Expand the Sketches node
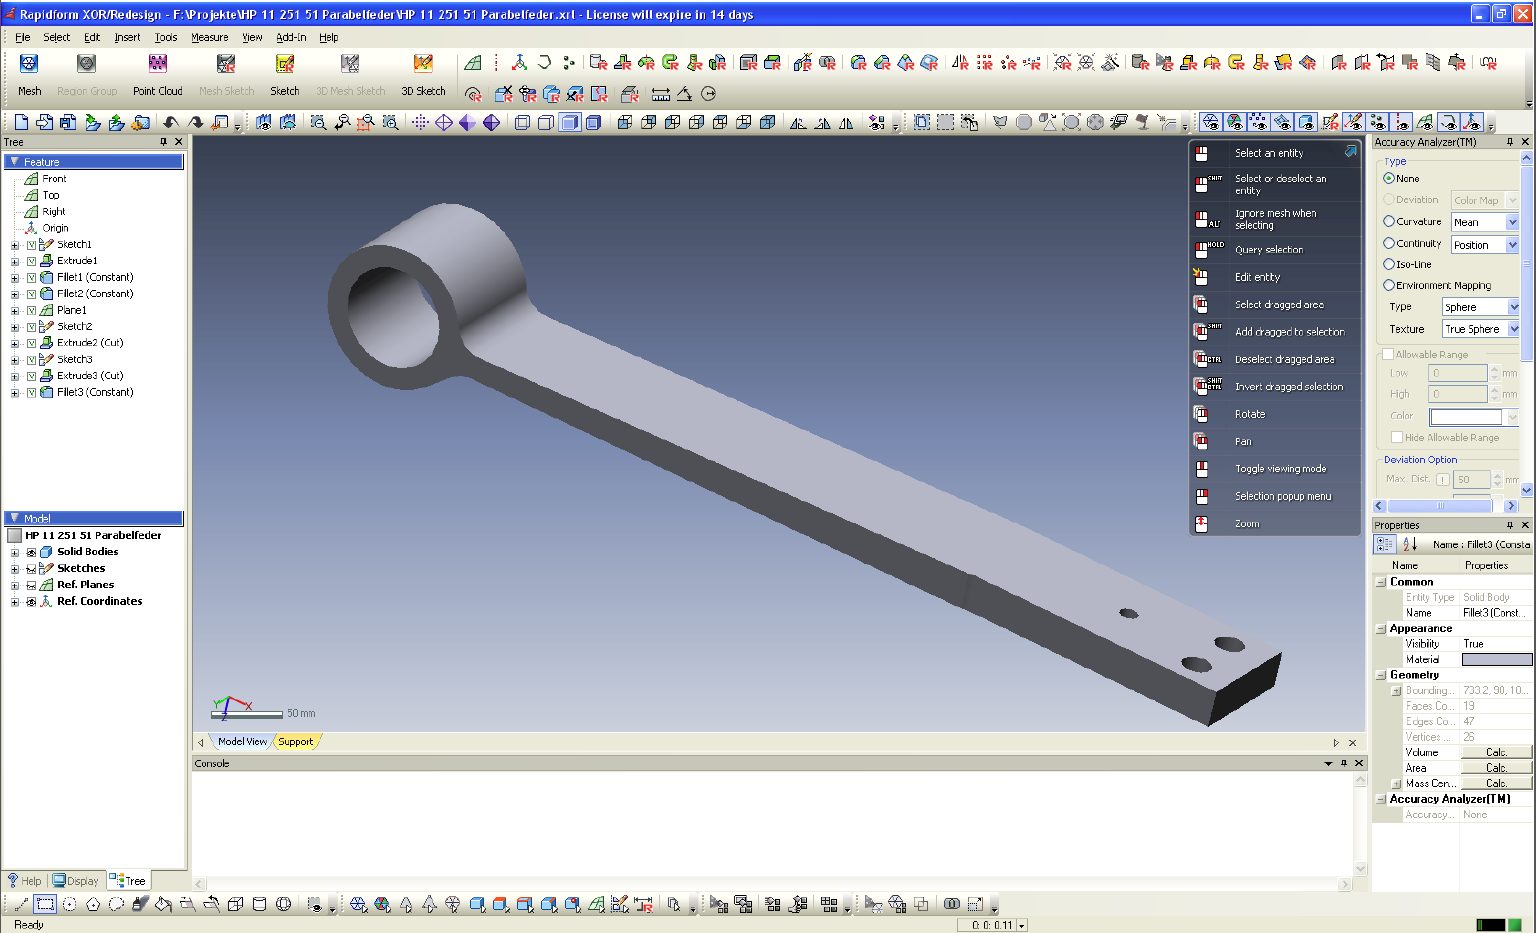The height and width of the screenshot is (933, 1536). pyautogui.click(x=15, y=569)
